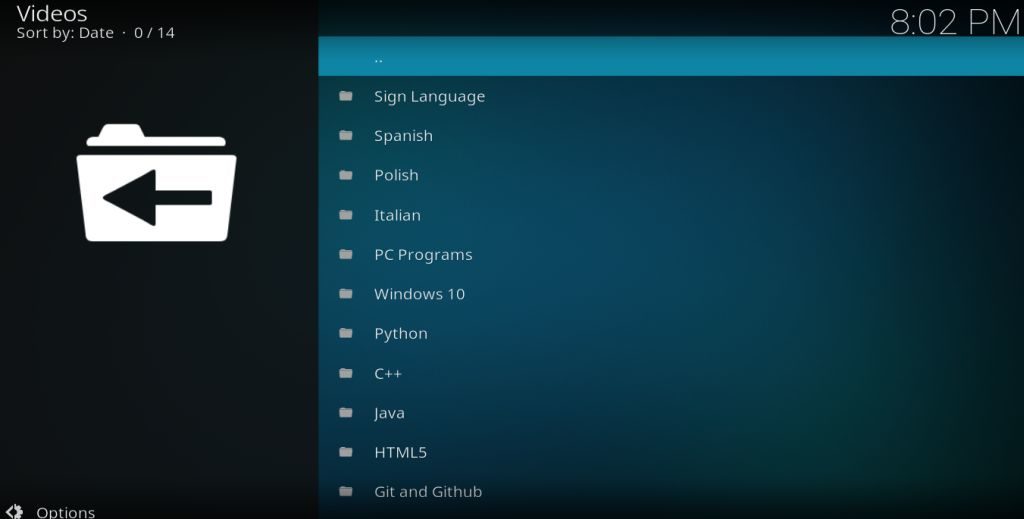
Task: Click the Spanish folder icon
Action: click(345, 135)
